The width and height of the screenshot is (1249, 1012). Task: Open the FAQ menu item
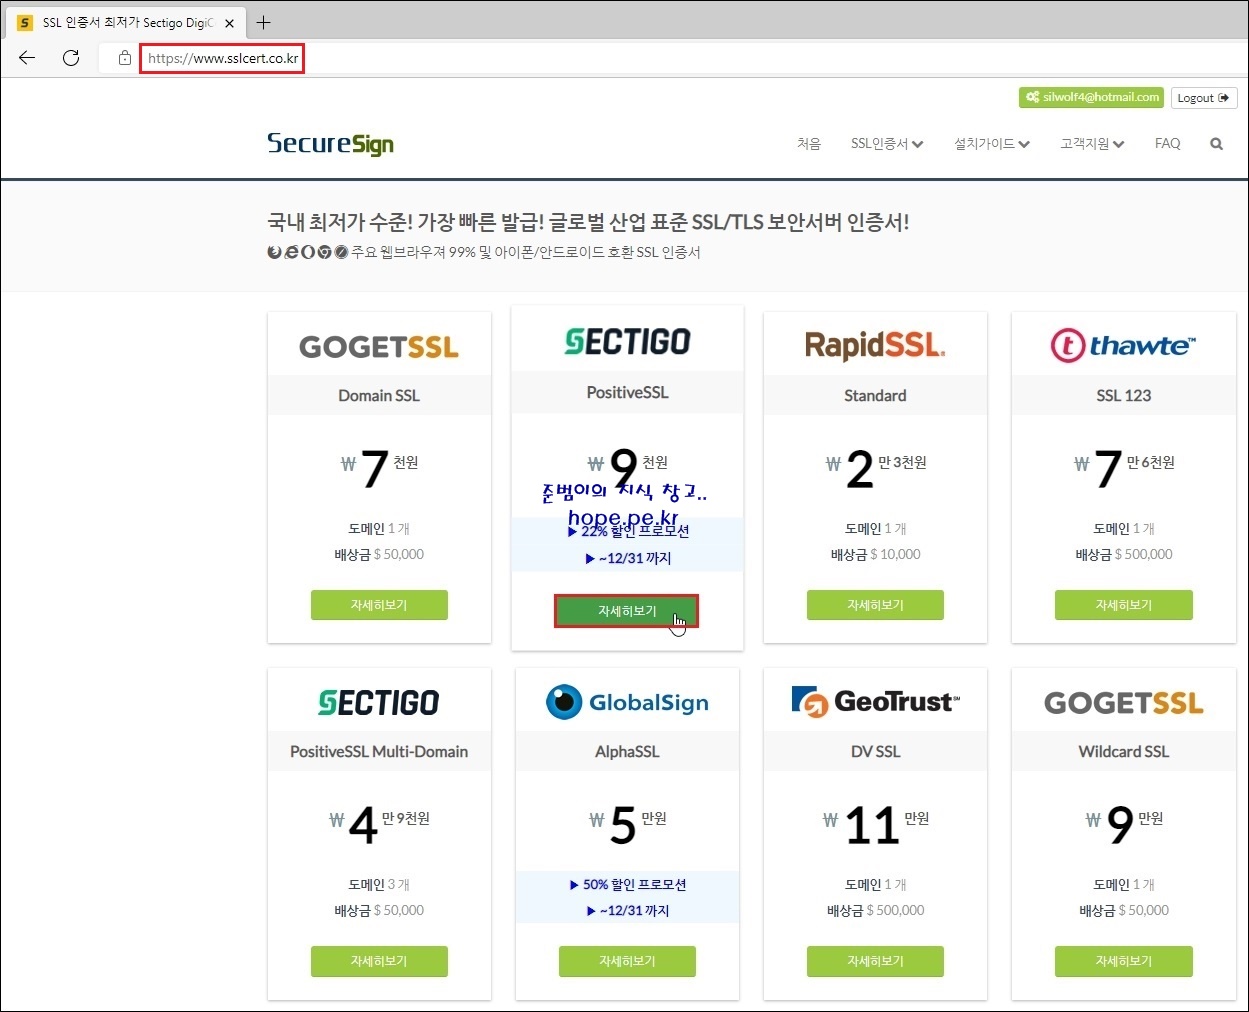tap(1167, 144)
